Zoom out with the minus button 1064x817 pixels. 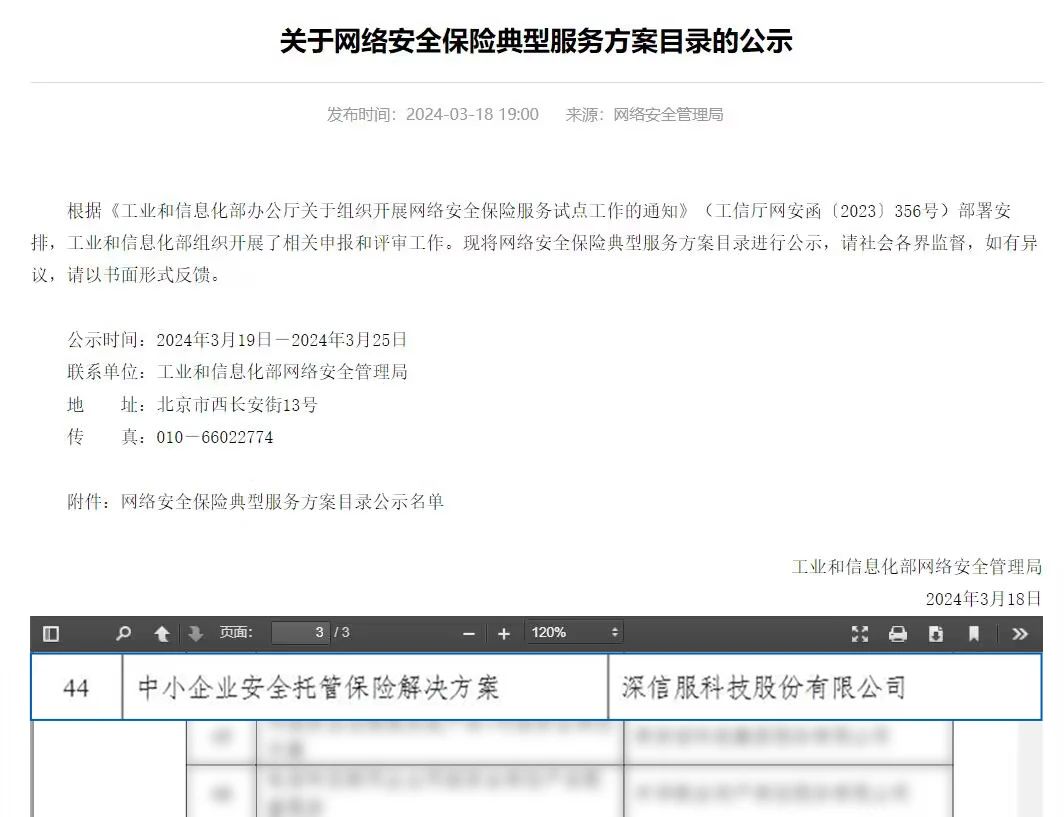(x=468, y=633)
